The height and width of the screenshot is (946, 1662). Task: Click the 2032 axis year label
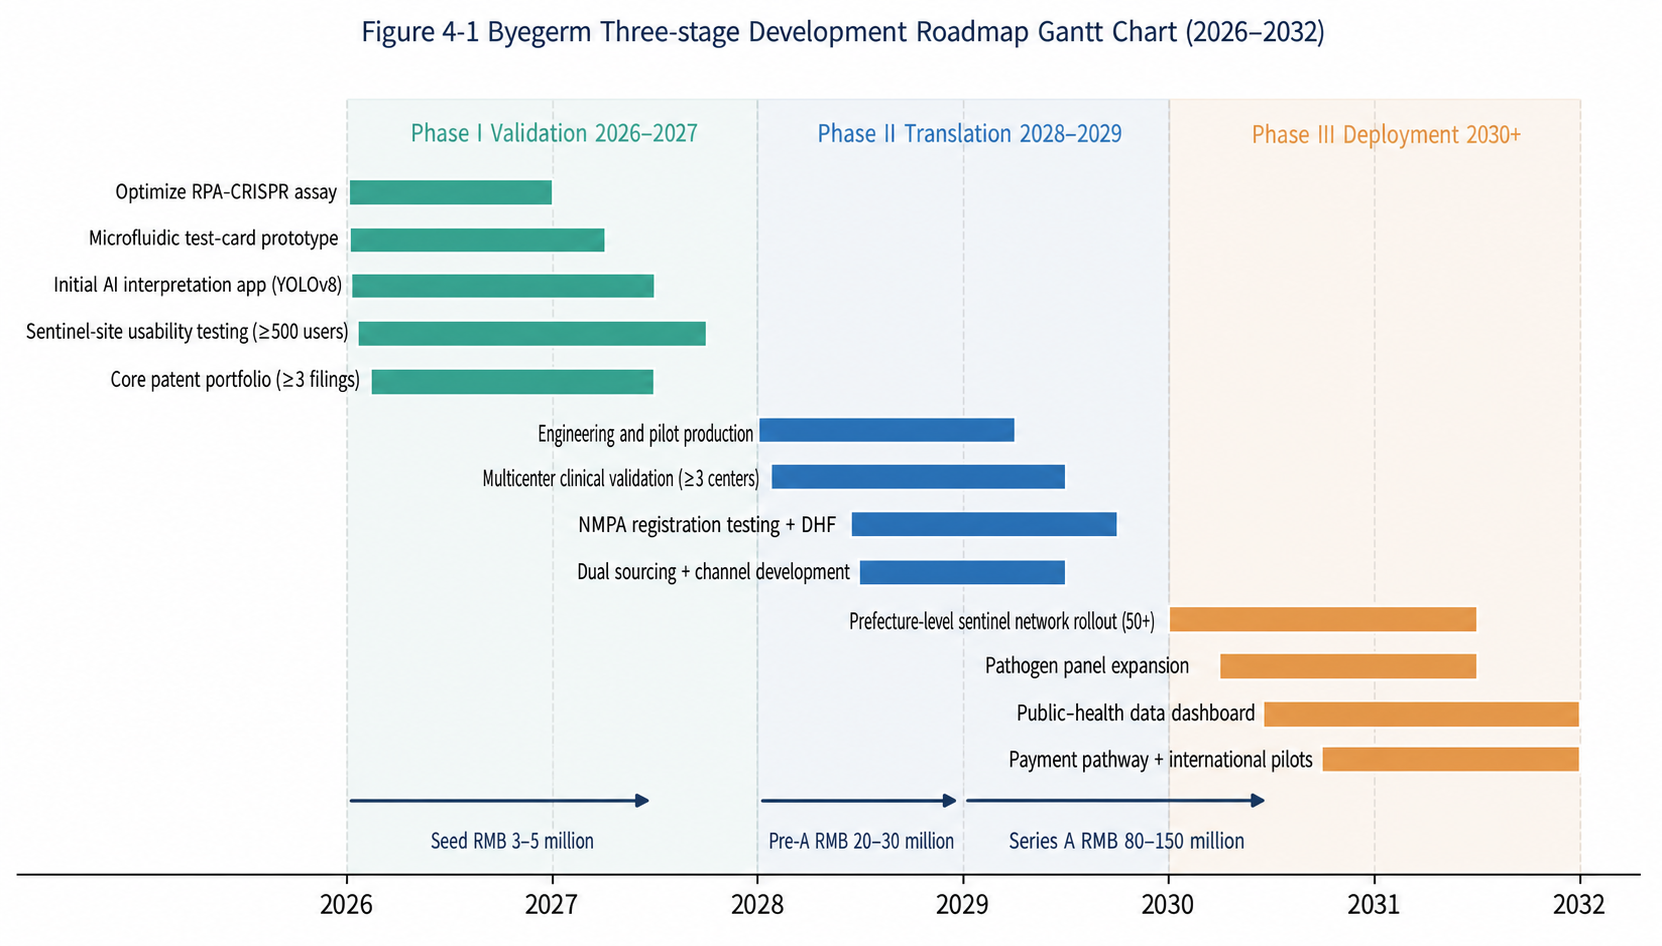pos(1579,905)
